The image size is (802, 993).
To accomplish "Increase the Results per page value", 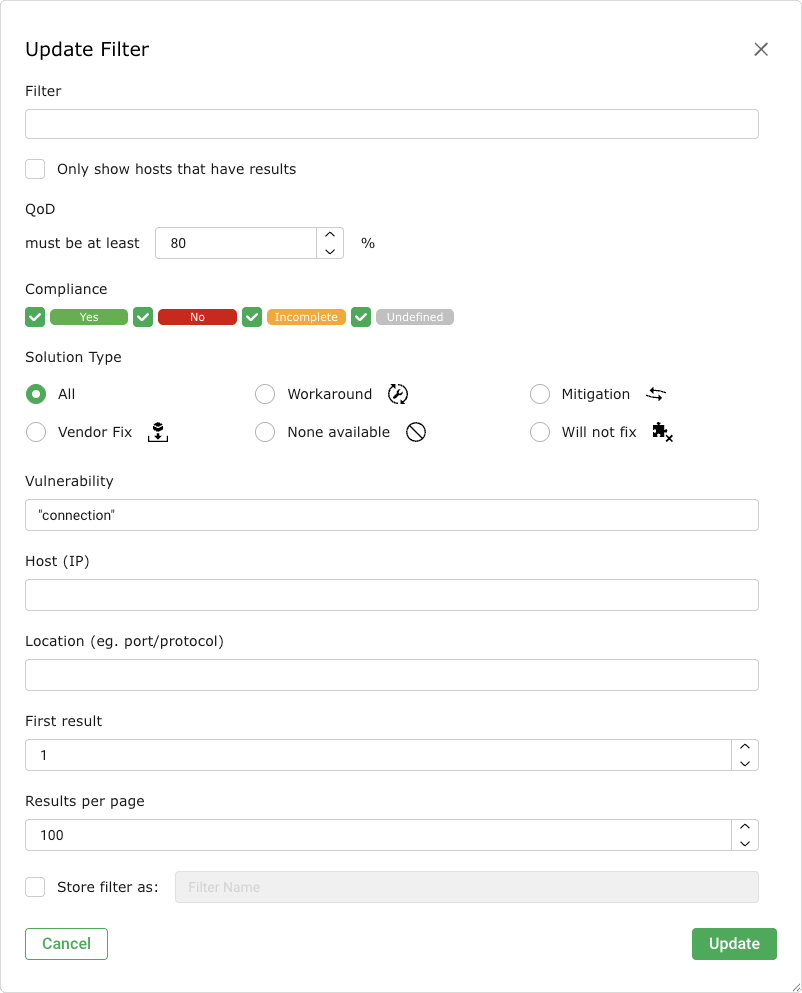I will [744, 827].
